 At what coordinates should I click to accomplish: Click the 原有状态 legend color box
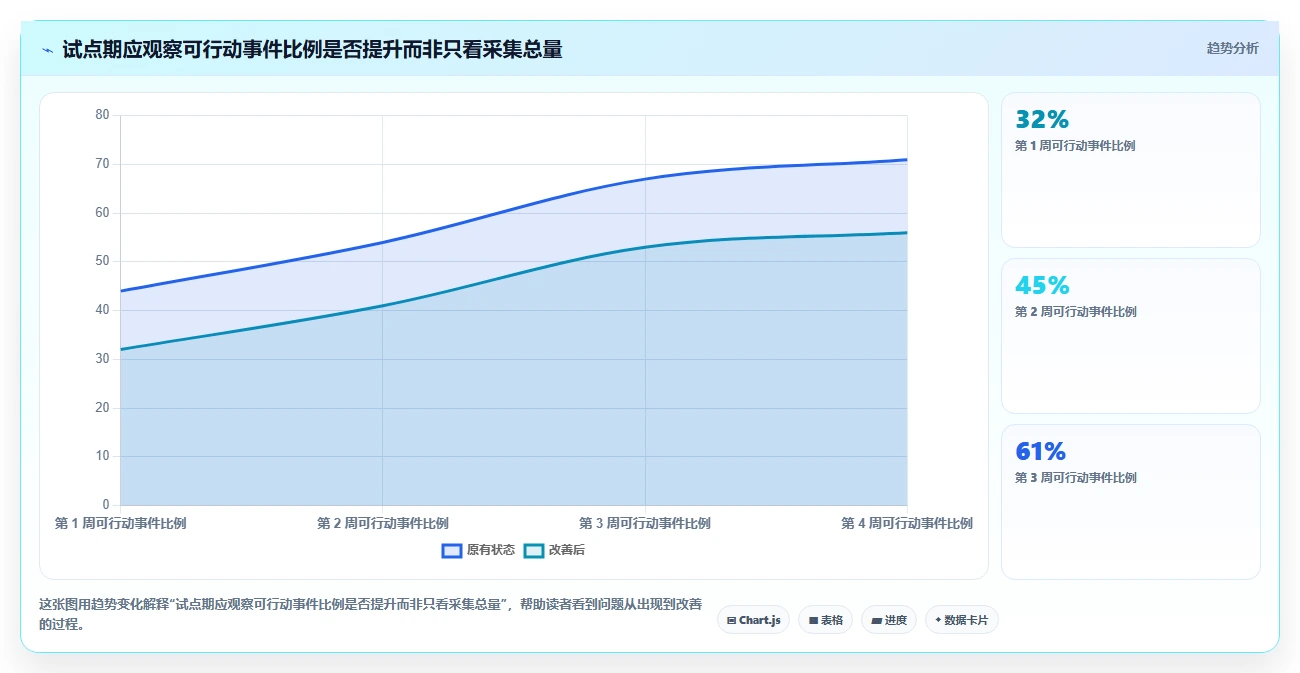(452, 550)
